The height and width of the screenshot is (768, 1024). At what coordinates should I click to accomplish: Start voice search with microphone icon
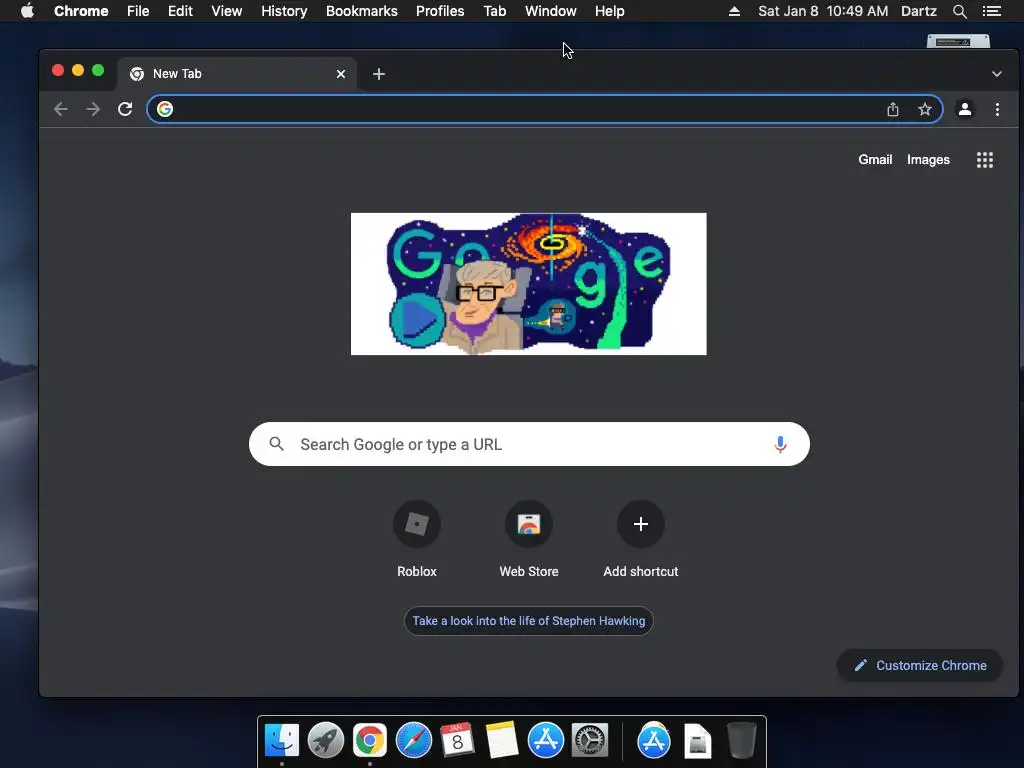(x=780, y=444)
